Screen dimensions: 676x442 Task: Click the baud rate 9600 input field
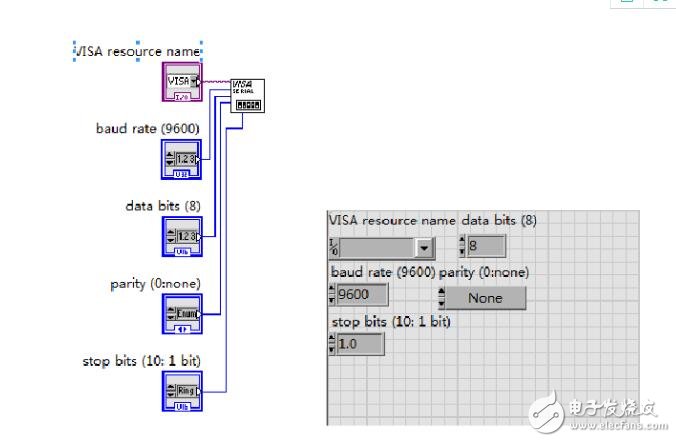click(x=361, y=295)
